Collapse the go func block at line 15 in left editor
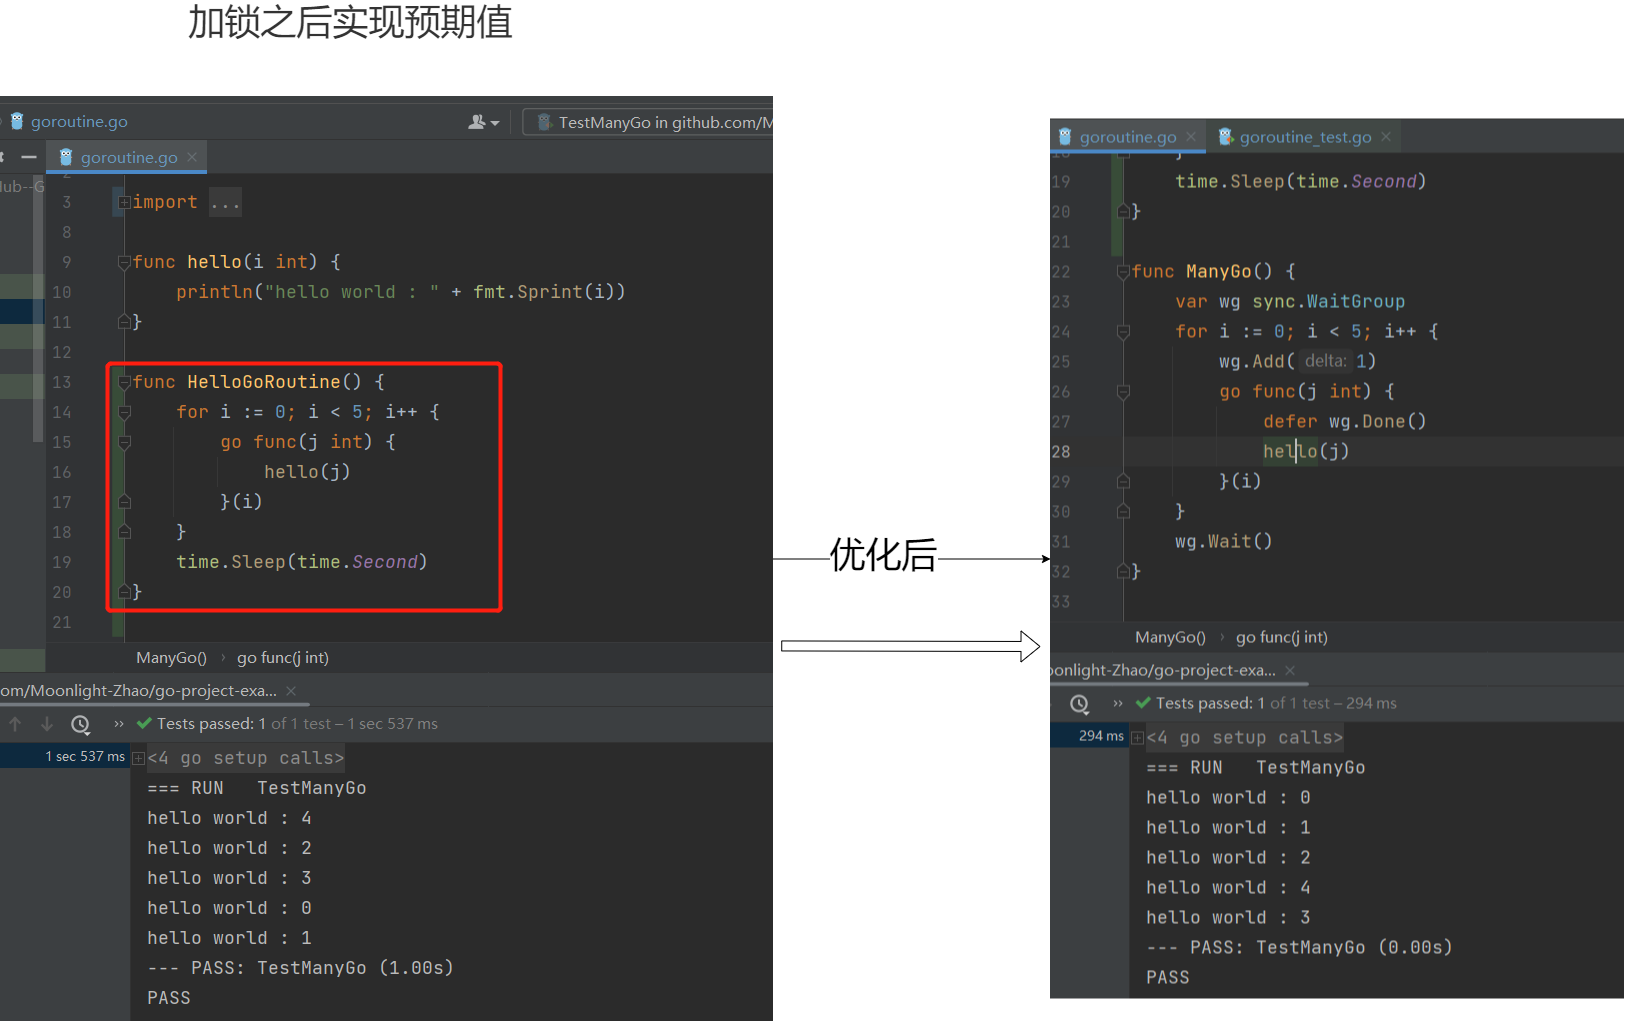 (124, 442)
